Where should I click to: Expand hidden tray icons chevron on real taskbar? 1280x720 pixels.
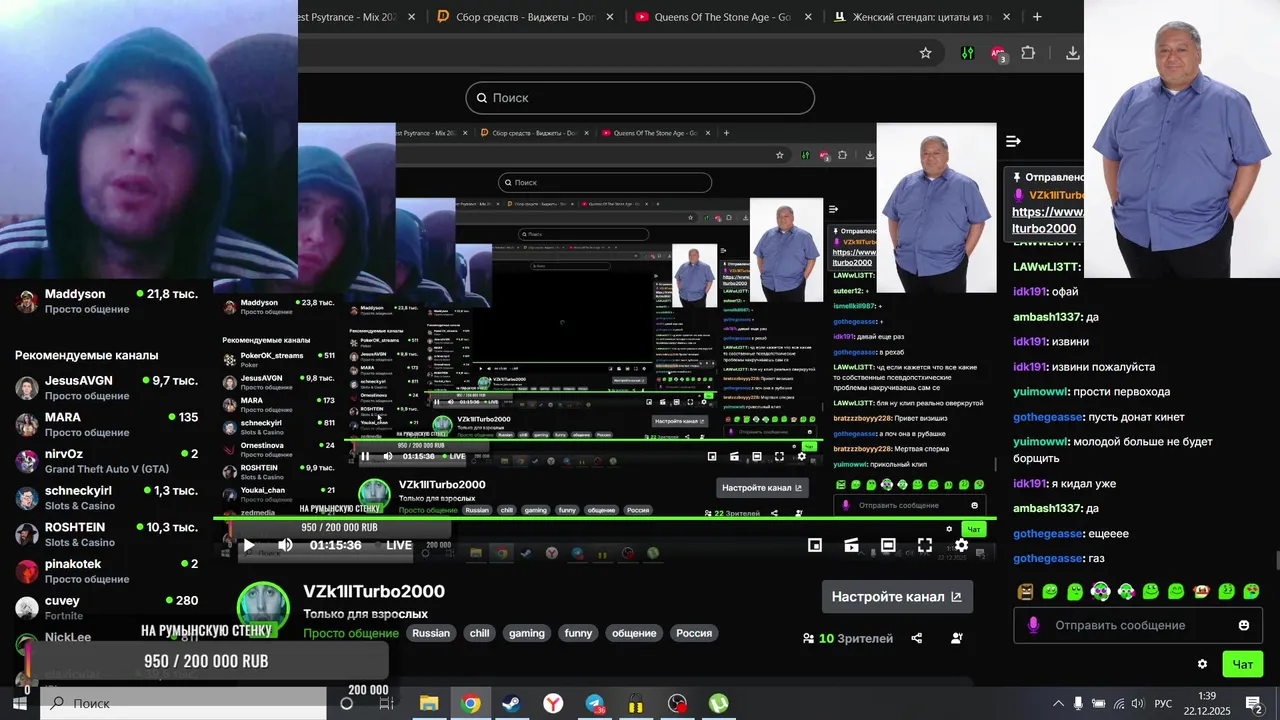coord(1058,703)
